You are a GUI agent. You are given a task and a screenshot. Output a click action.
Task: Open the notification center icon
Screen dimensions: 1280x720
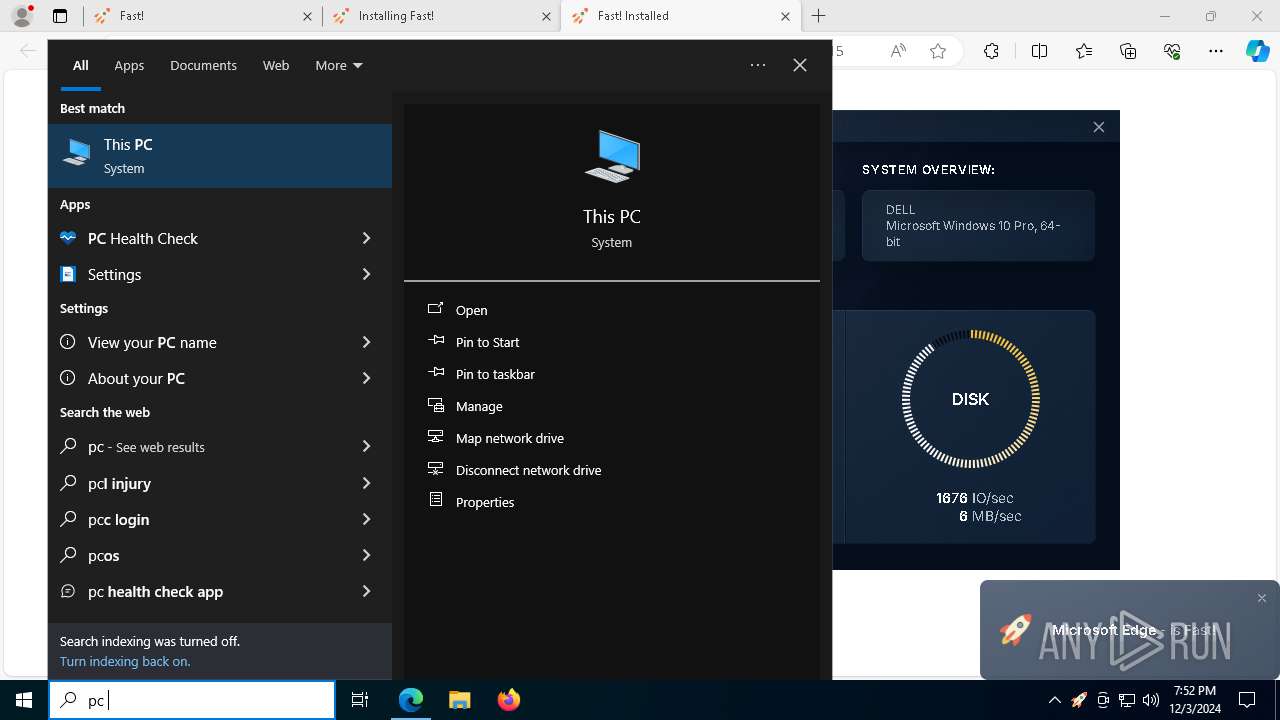point(1247,700)
